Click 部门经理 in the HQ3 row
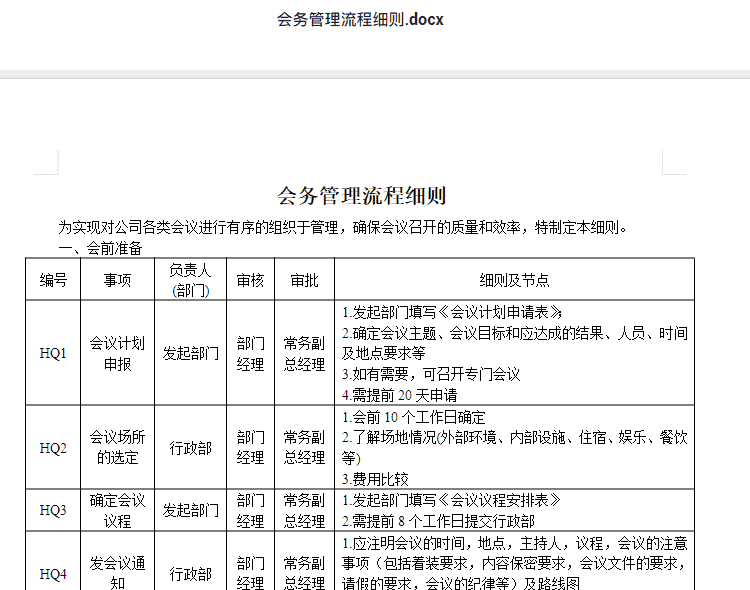750x590 pixels. pyautogui.click(x=250, y=510)
